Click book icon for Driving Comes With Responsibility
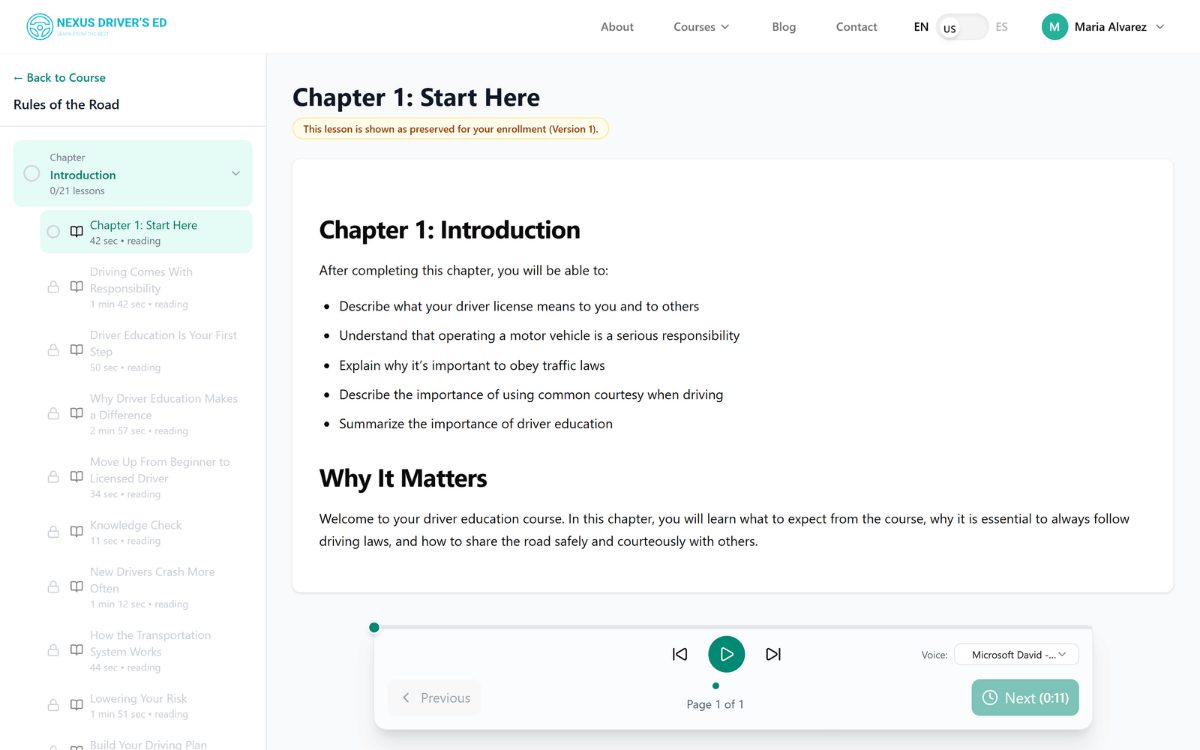 pos(77,287)
